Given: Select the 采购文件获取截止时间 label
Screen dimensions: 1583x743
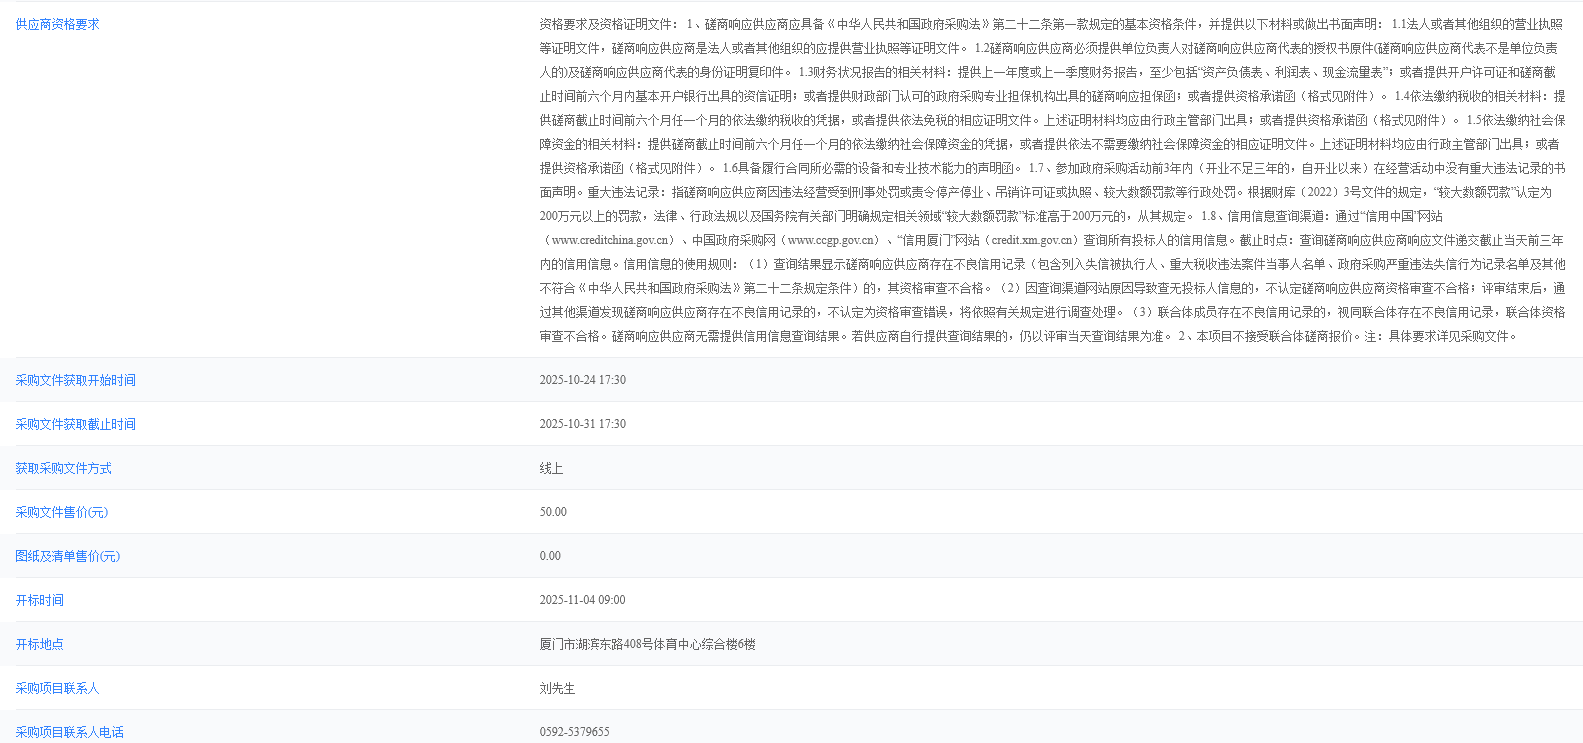Looking at the screenshot, I should [x=75, y=424].
